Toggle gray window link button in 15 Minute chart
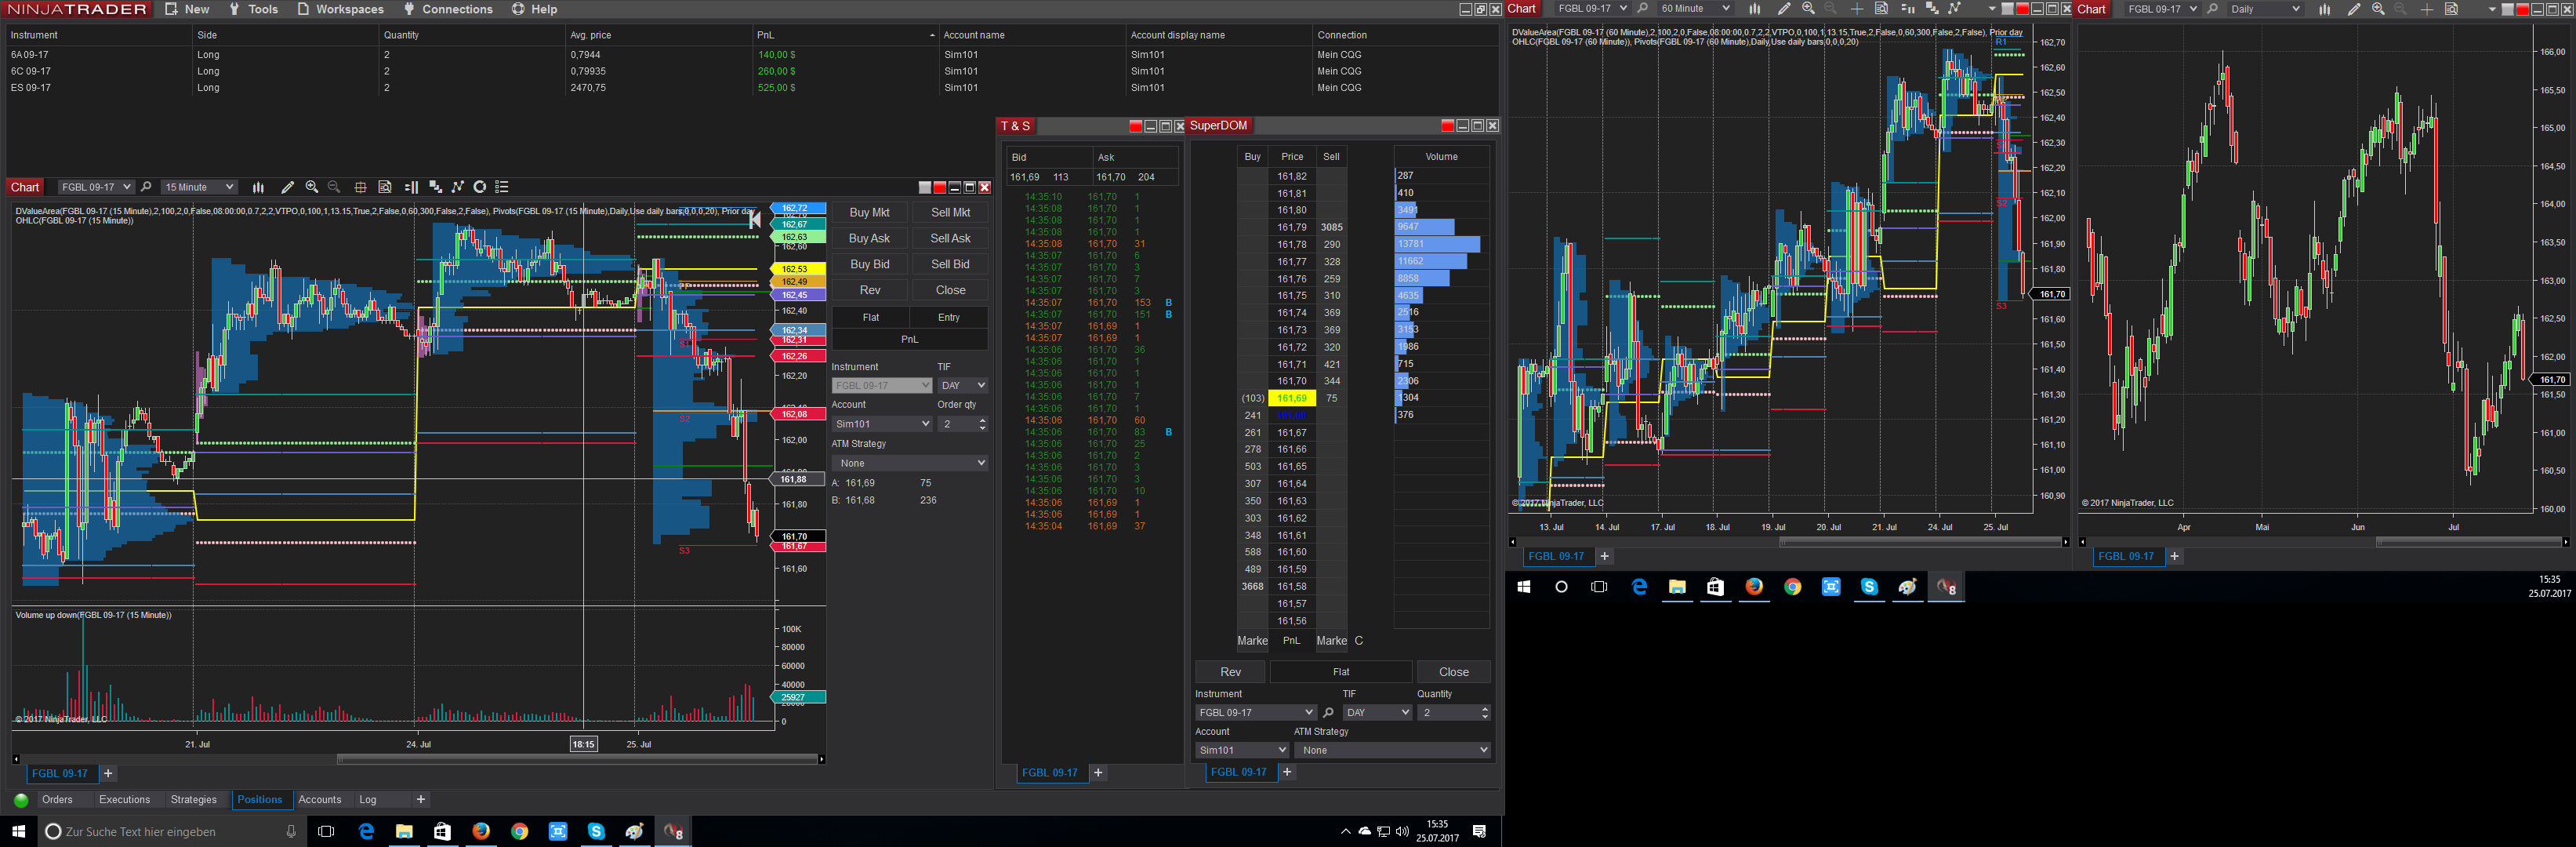The image size is (2576, 847). tap(925, 187)
